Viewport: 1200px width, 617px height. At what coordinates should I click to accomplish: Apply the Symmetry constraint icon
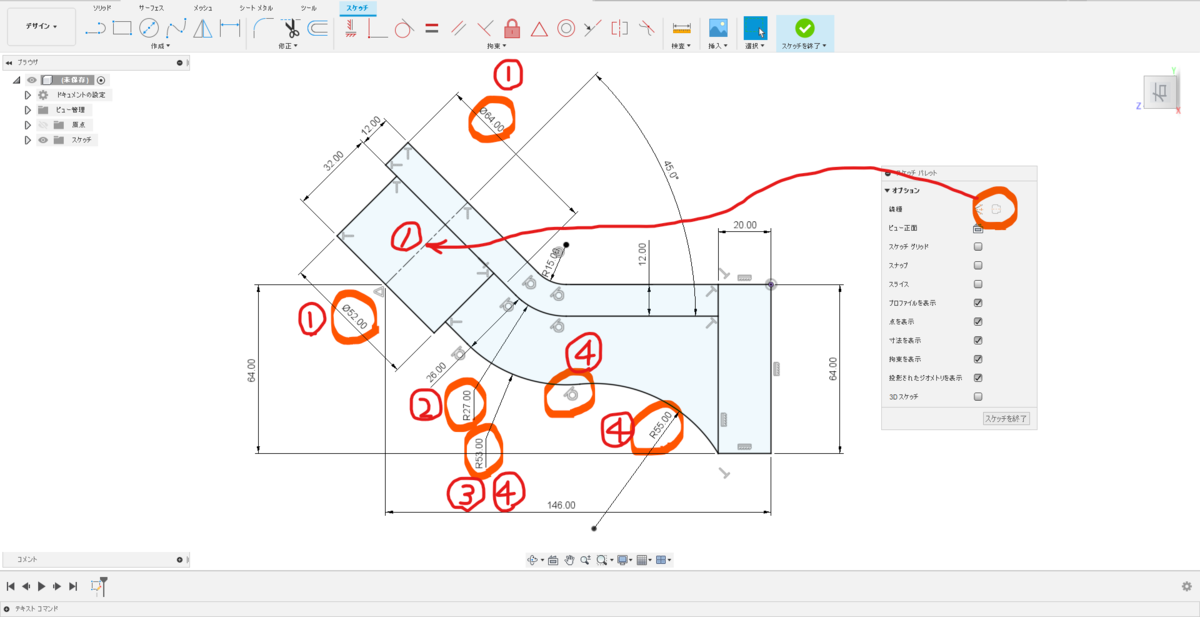click(x=620, y=28)
